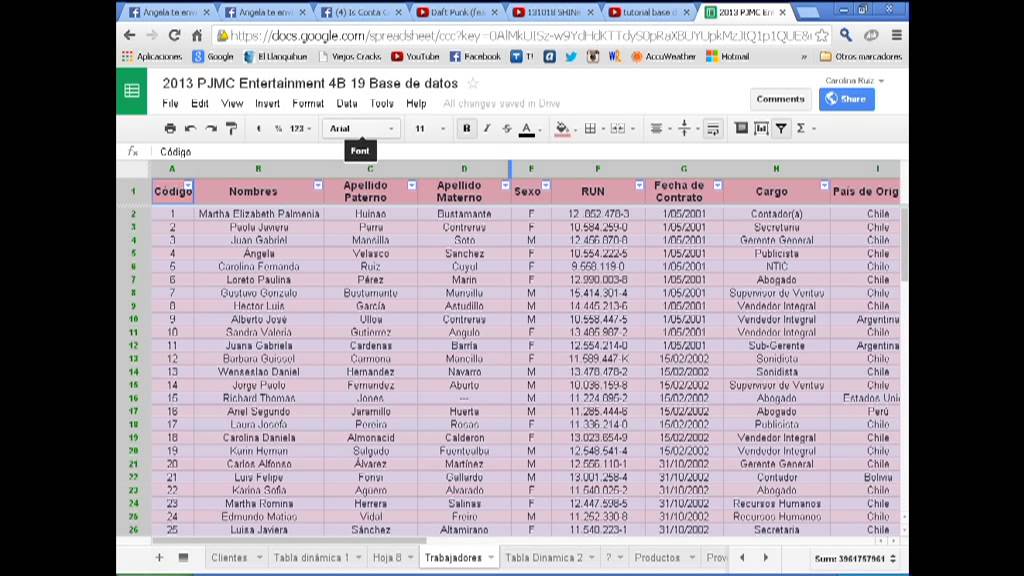Image resolution: width=1024 pixels, height=576 pixels.
Task: Format the cell as currency
Action: coord(259,129)
